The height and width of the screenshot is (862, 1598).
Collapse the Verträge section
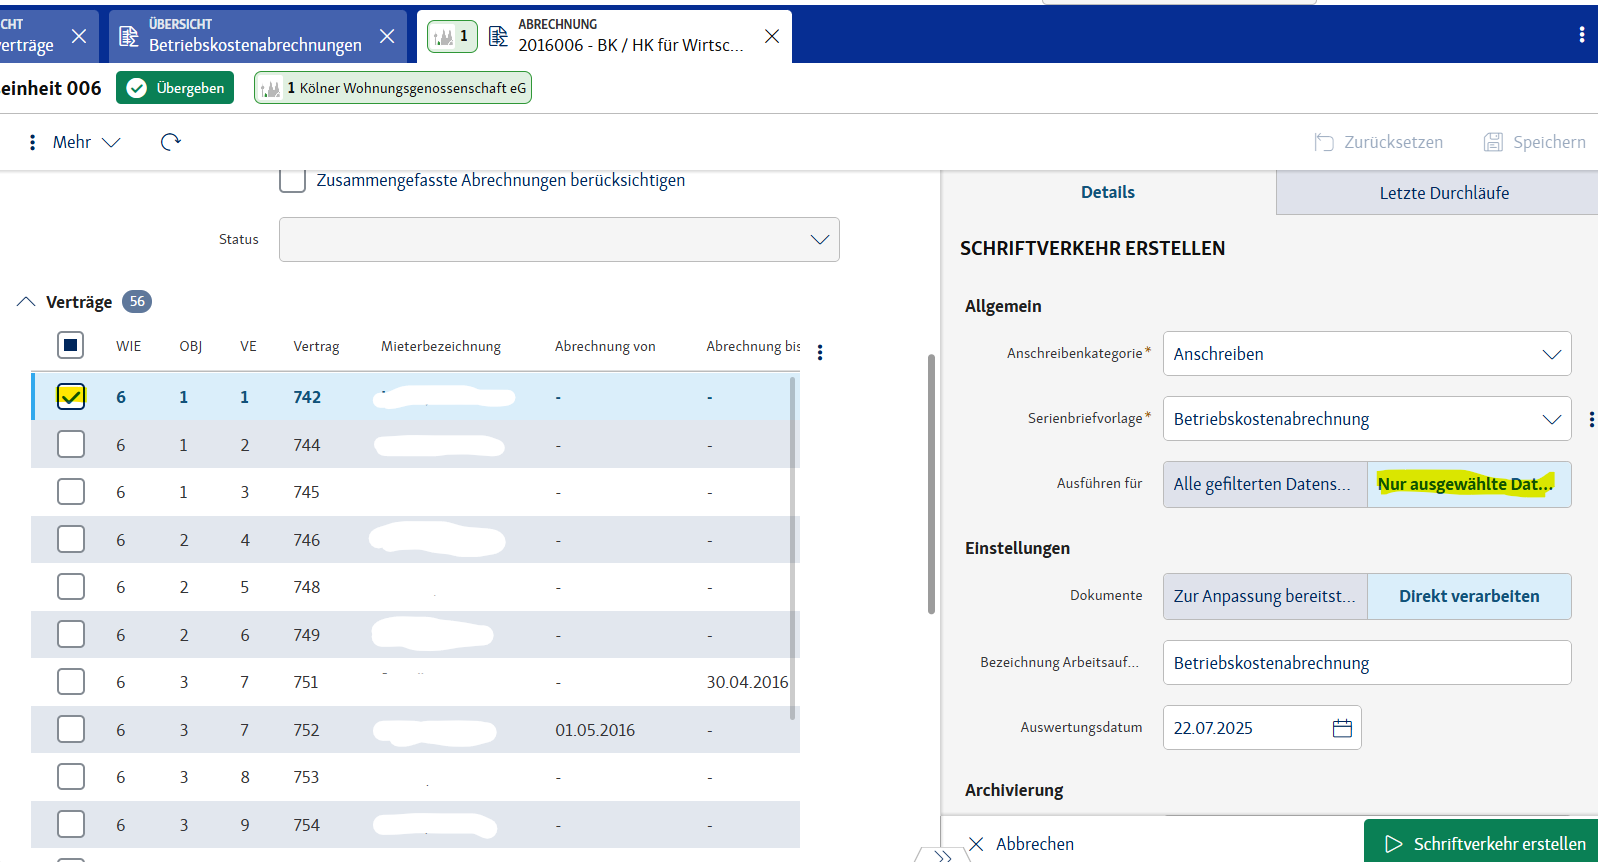26,302
